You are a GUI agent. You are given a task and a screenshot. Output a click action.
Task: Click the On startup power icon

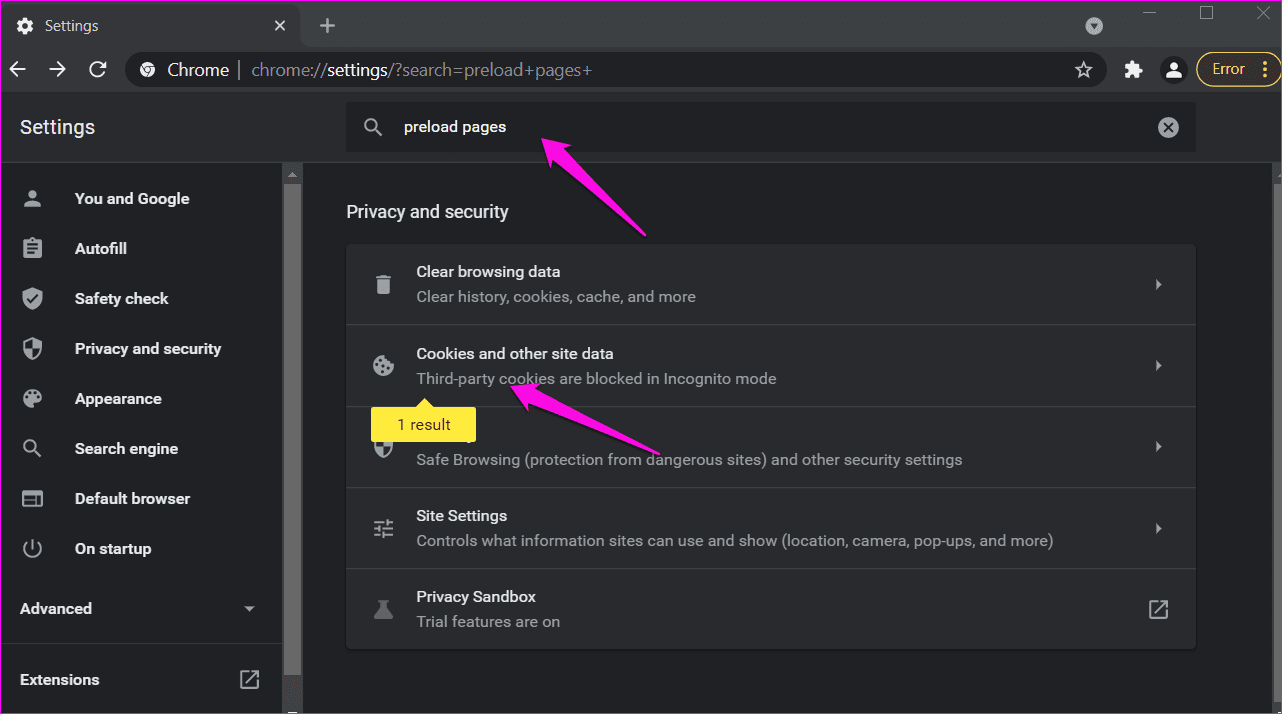pyautogui.click(x=33, y=548)
